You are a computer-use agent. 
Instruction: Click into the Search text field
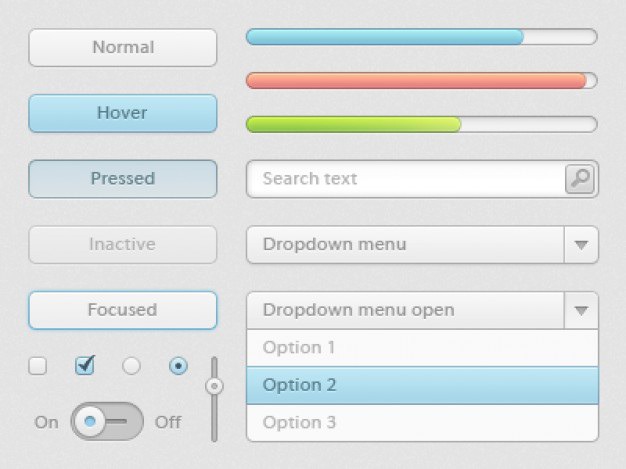click(x=406, y=179)
